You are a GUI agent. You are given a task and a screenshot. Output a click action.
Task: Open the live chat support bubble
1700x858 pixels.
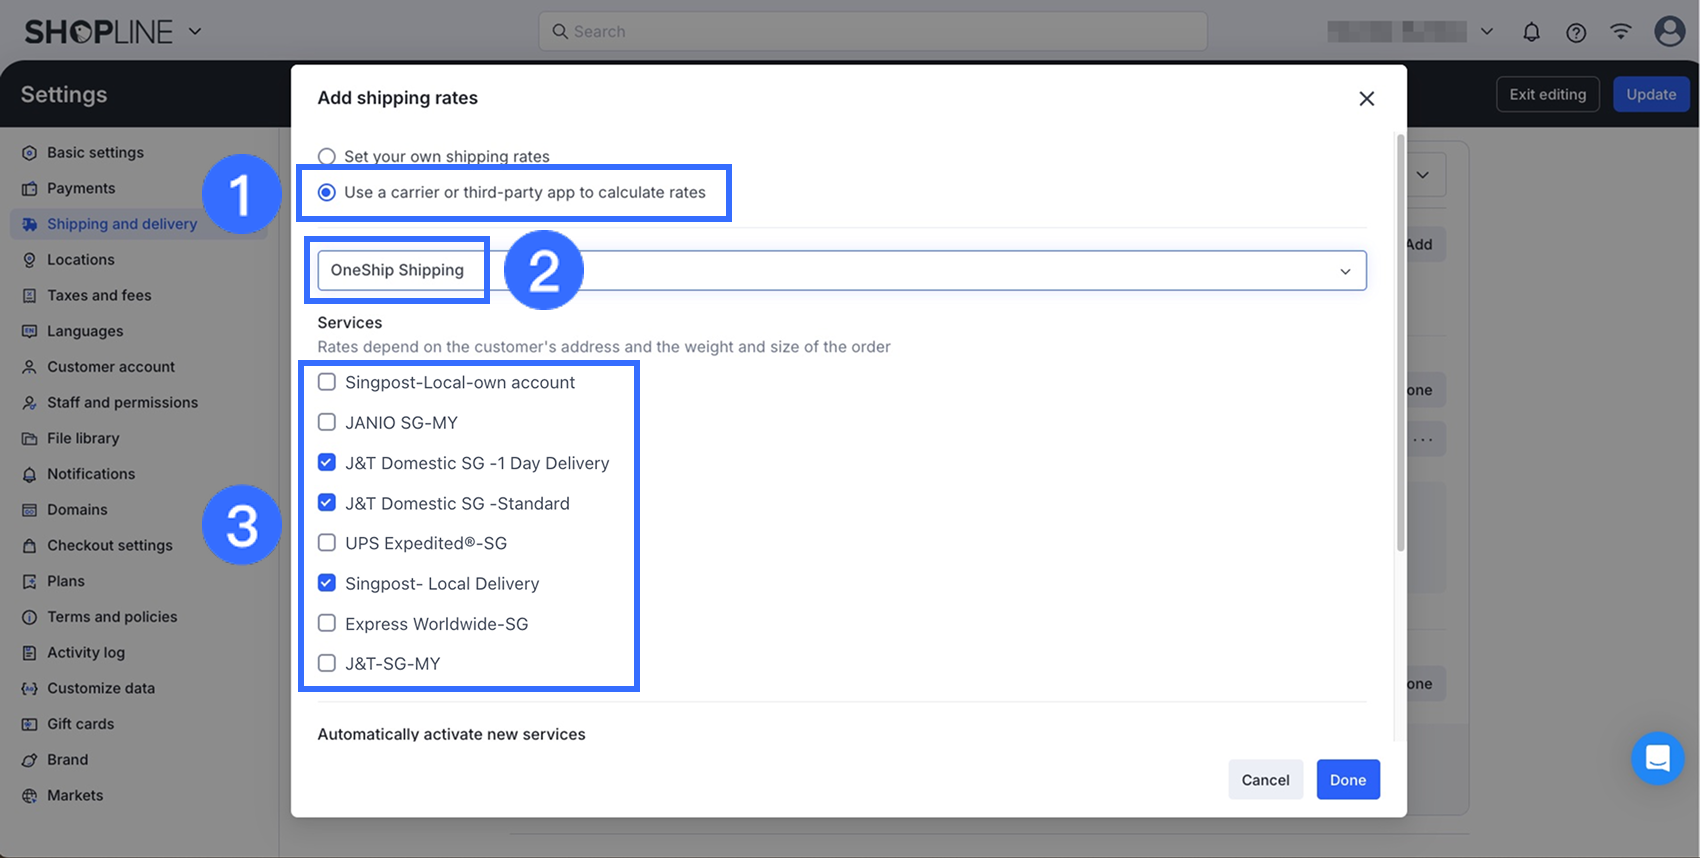click(x=1657, y=758)
